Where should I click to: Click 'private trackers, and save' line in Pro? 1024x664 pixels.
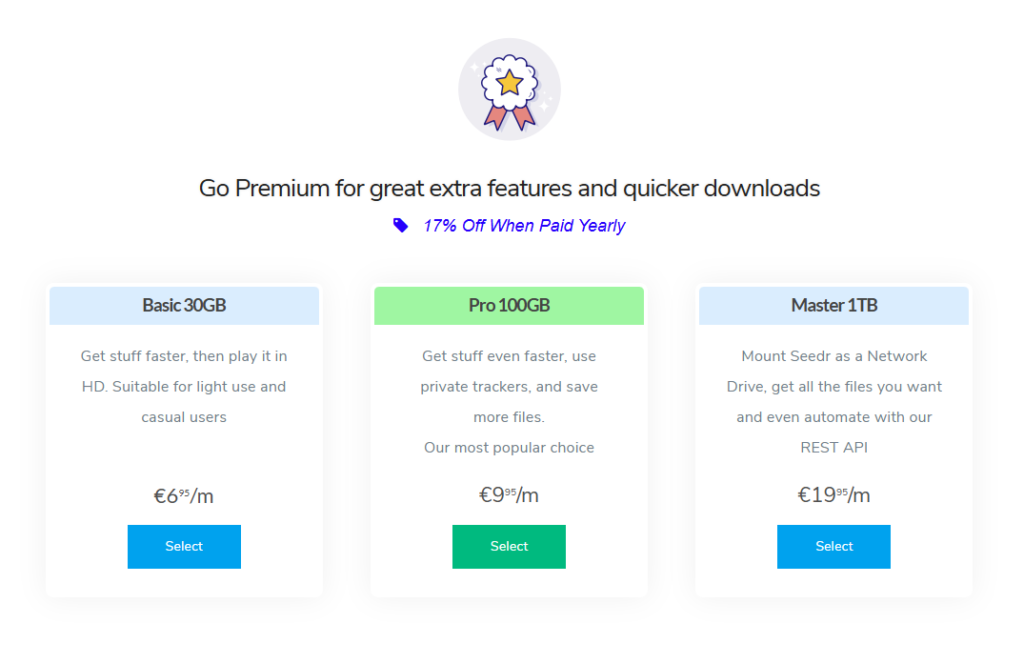(509, 386)
